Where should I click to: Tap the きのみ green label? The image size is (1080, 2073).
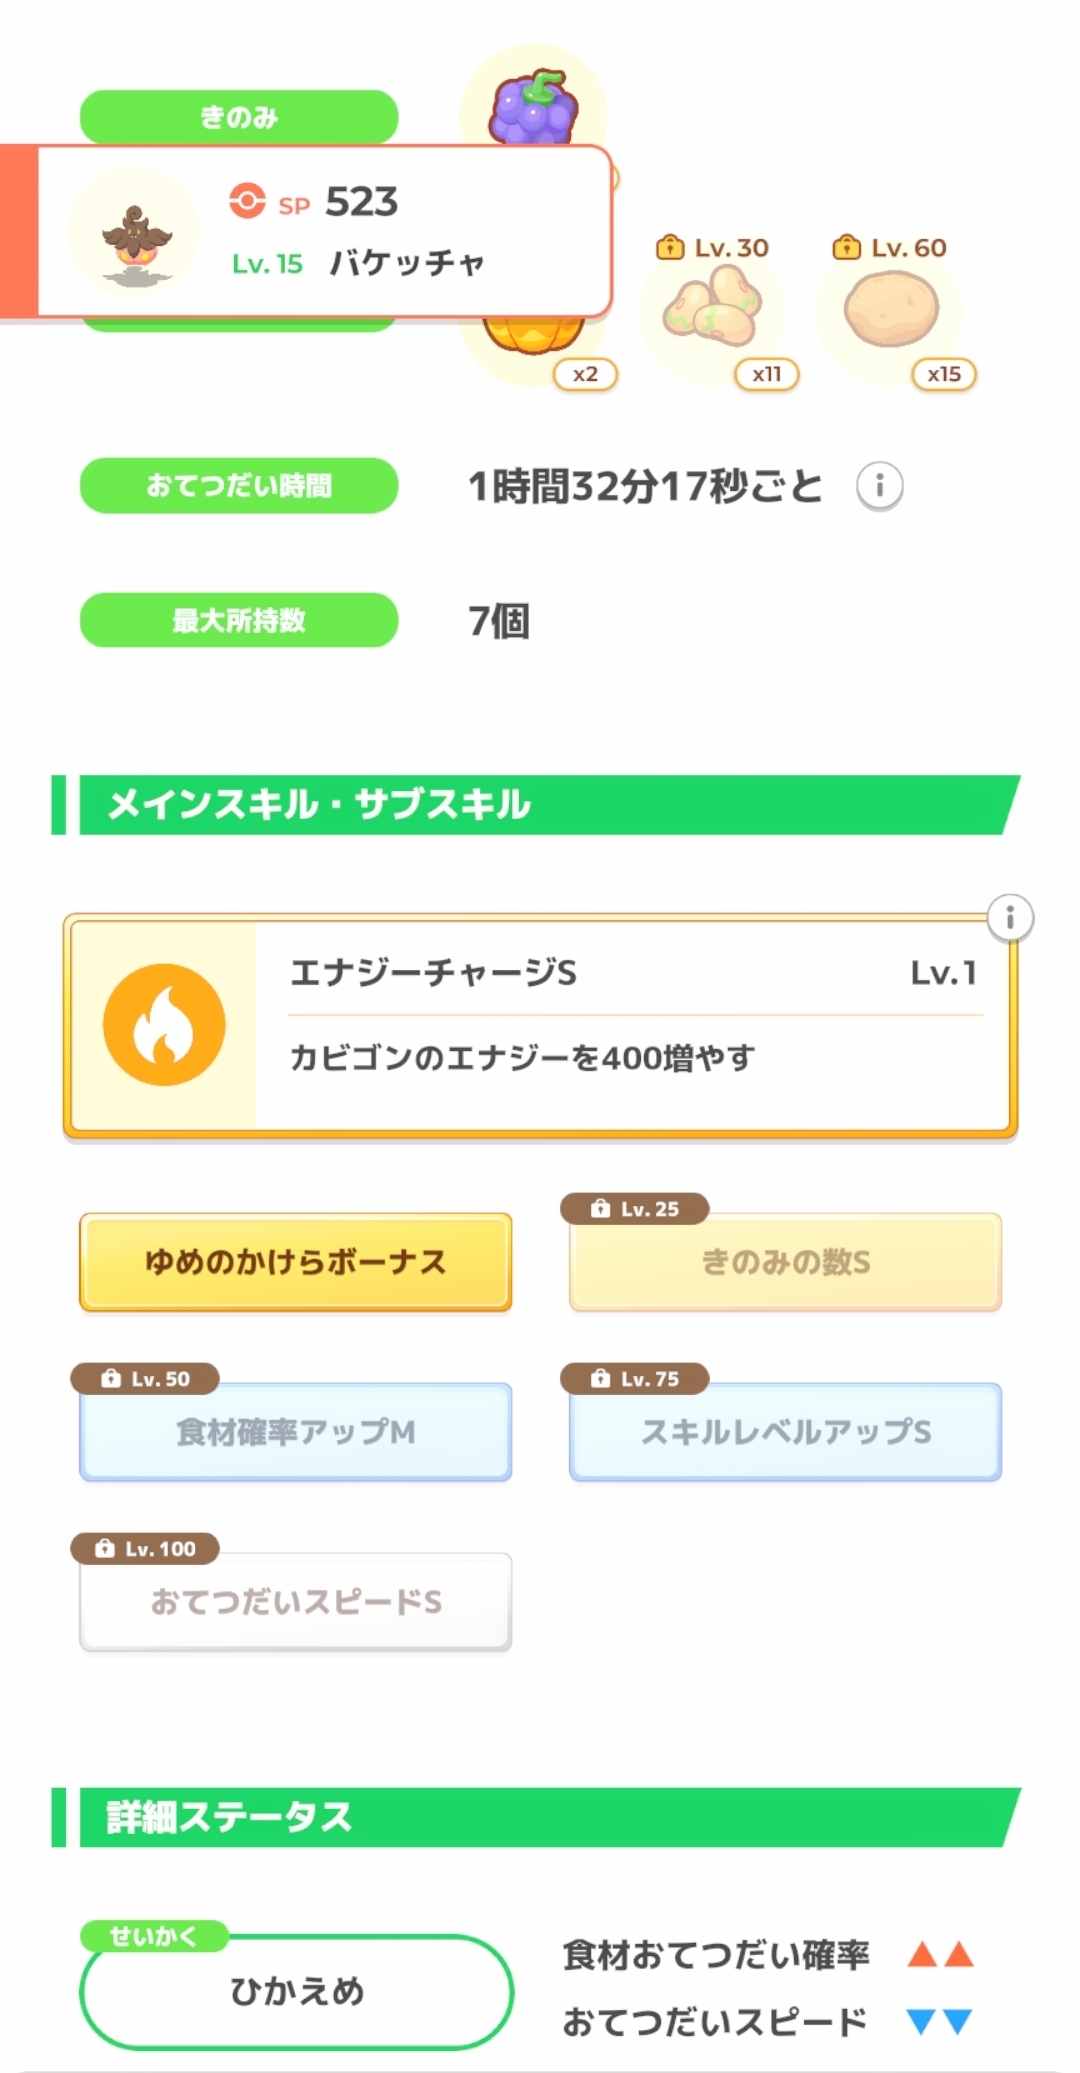click(239, 117)
